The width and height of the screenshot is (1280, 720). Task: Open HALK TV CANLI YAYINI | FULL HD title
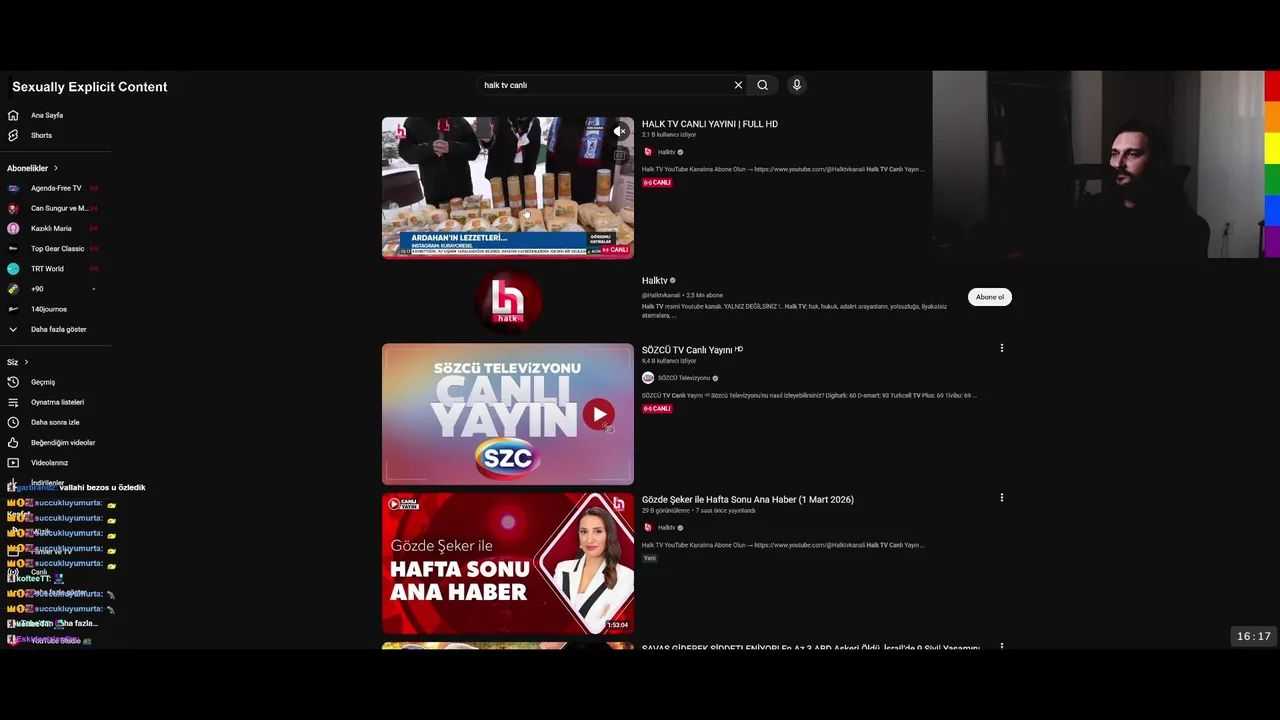coord(710,124)
